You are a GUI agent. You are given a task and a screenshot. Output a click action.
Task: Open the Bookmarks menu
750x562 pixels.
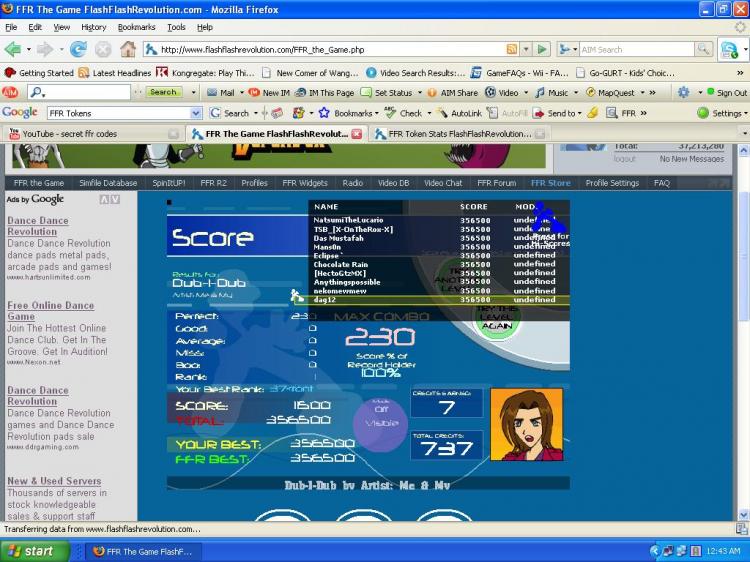(x=136, y=27)
